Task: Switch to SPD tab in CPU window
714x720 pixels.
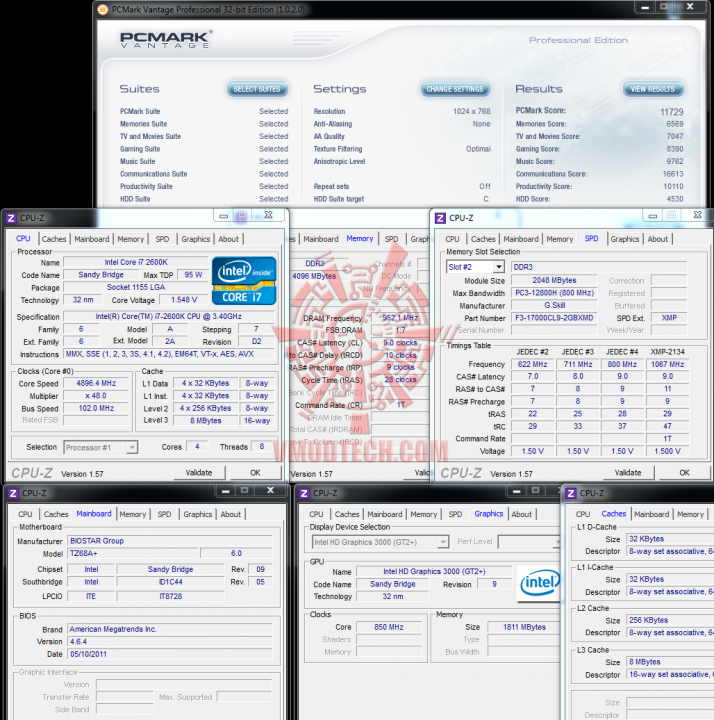Action: coord(162,239)
